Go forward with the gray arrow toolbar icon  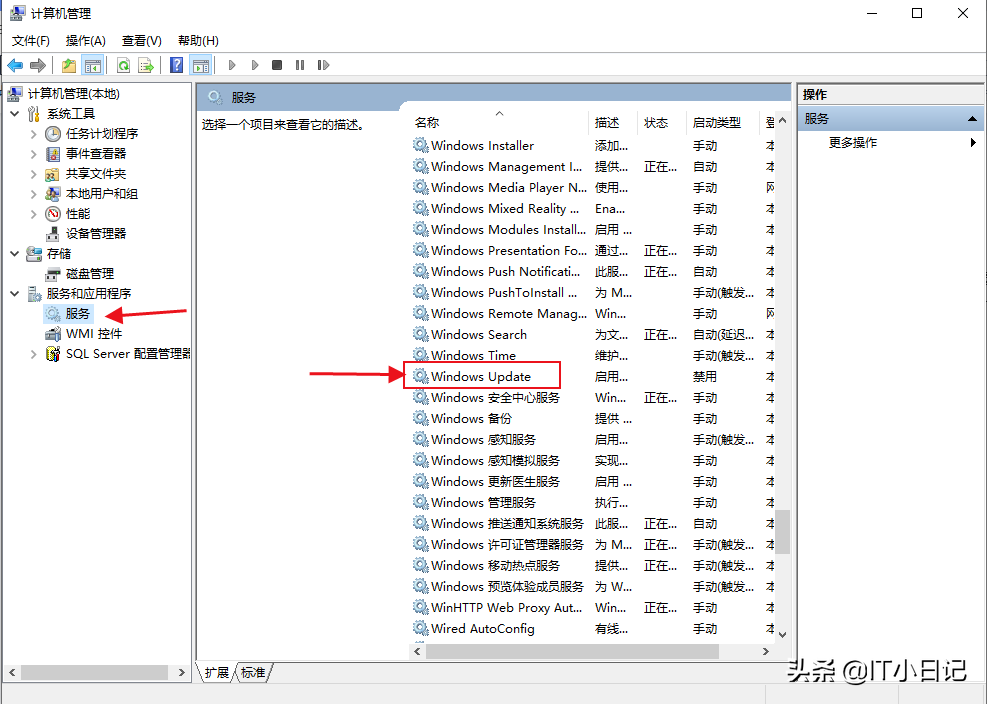coord(38,65)
